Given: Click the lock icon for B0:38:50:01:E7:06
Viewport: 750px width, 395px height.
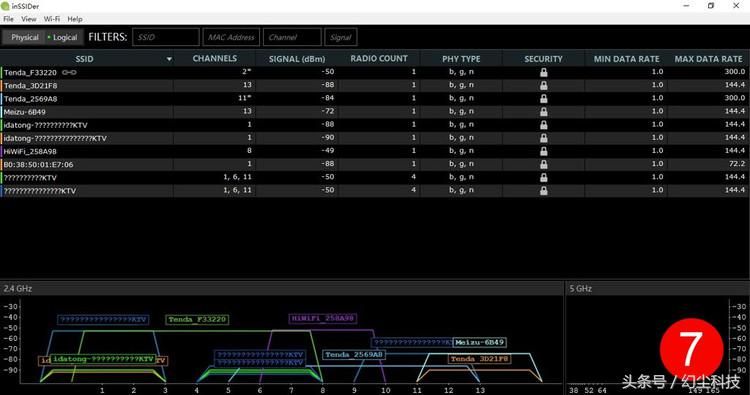Looking at the screenshot, I should point(543,164).
